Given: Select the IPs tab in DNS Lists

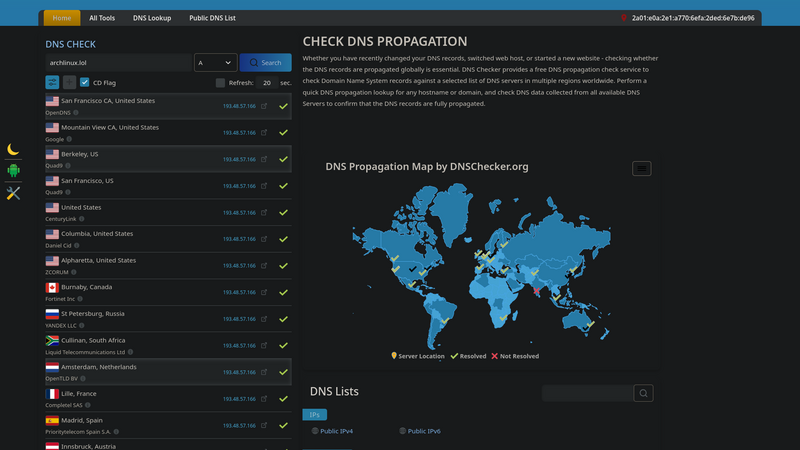Looking at the screenshot, I should [x=314, y=415].
